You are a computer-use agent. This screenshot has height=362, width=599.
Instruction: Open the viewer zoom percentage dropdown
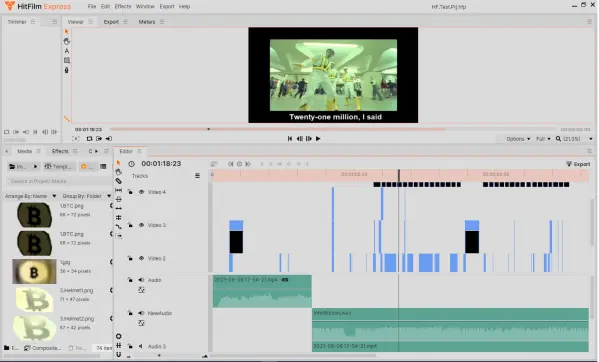tap(591, 139)
